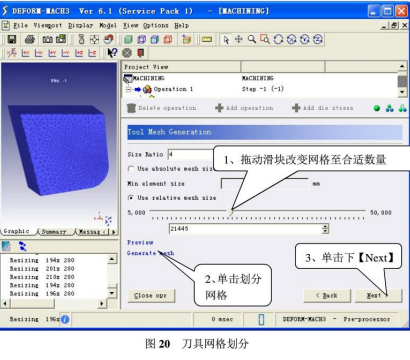
Task: Click the element count field showing 21445
Action: coord(246,229)
